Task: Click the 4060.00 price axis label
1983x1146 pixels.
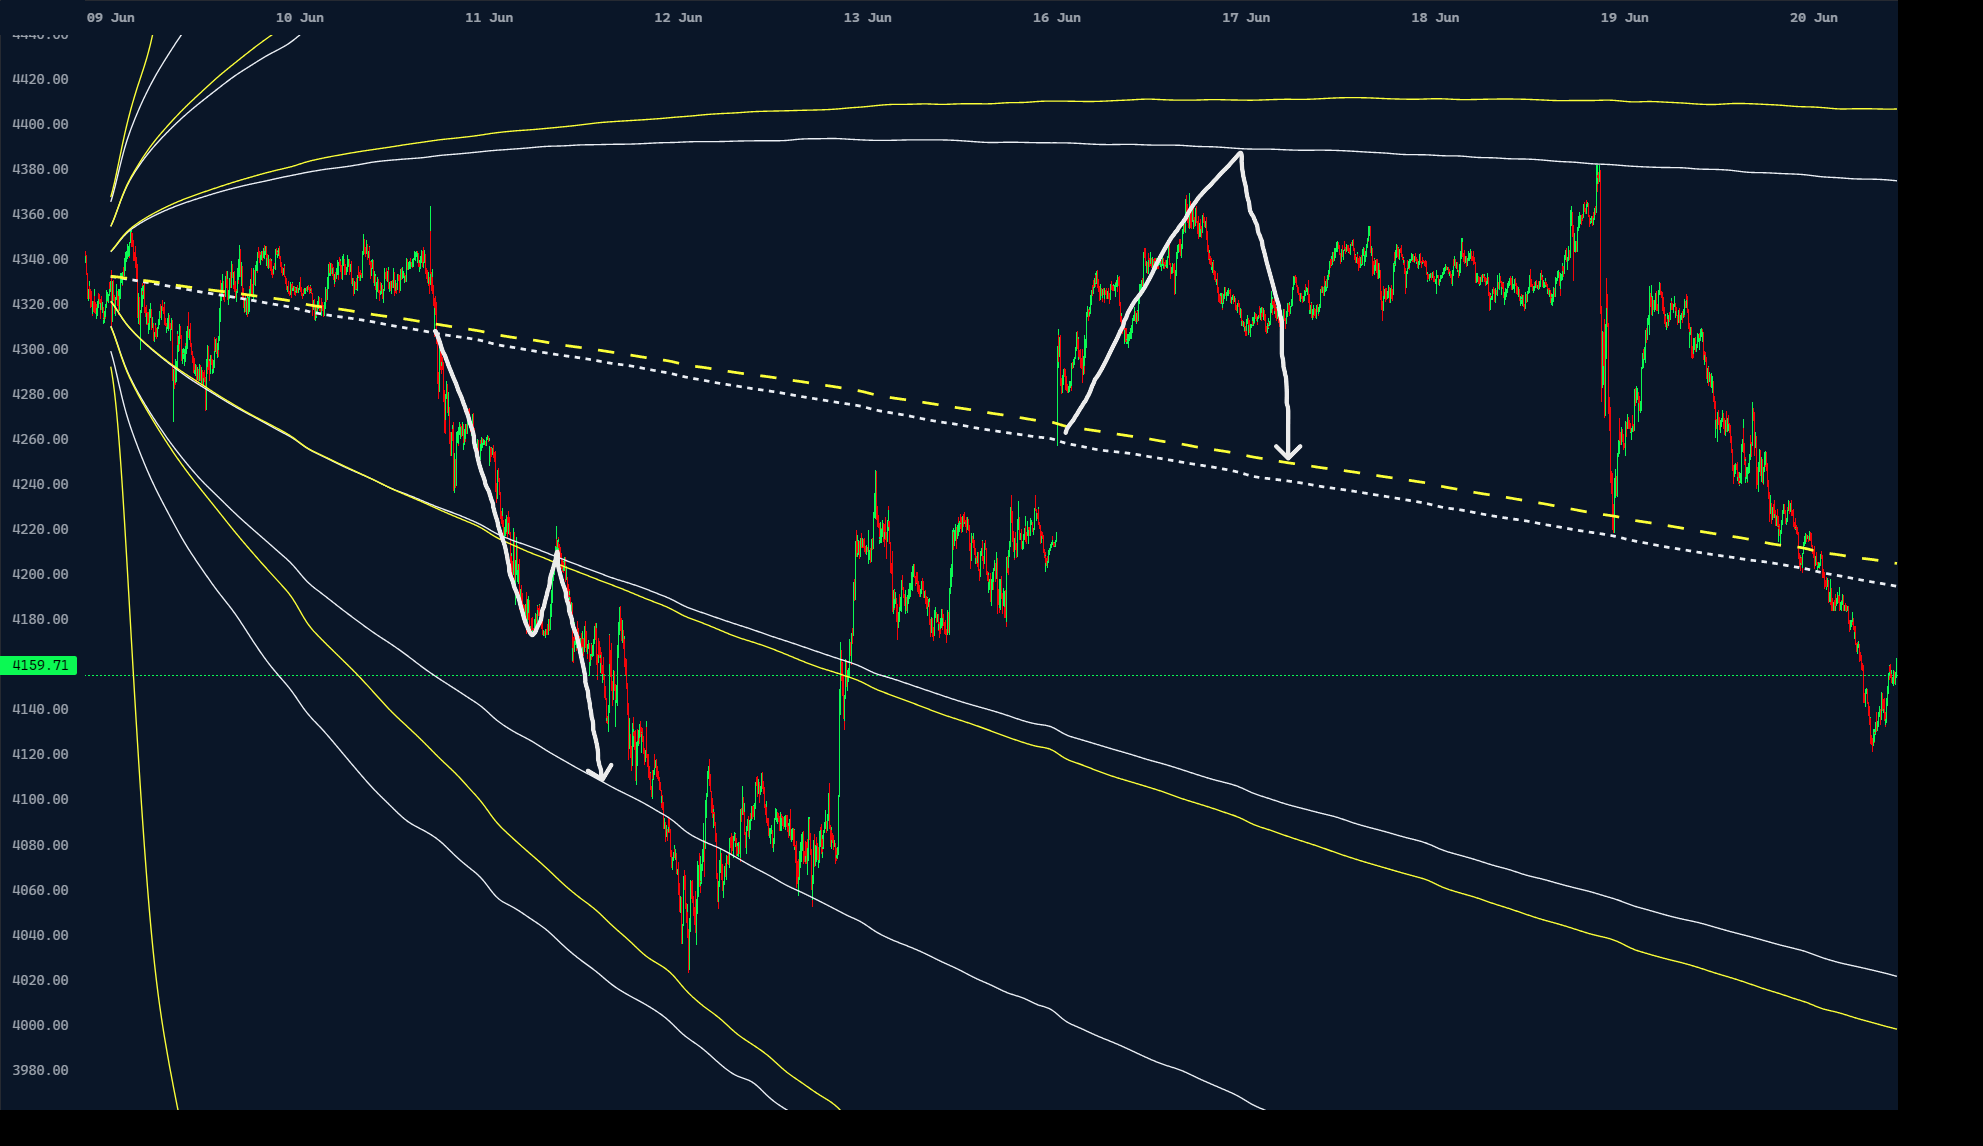Action: pyautogui.click(x=40, y=890)
